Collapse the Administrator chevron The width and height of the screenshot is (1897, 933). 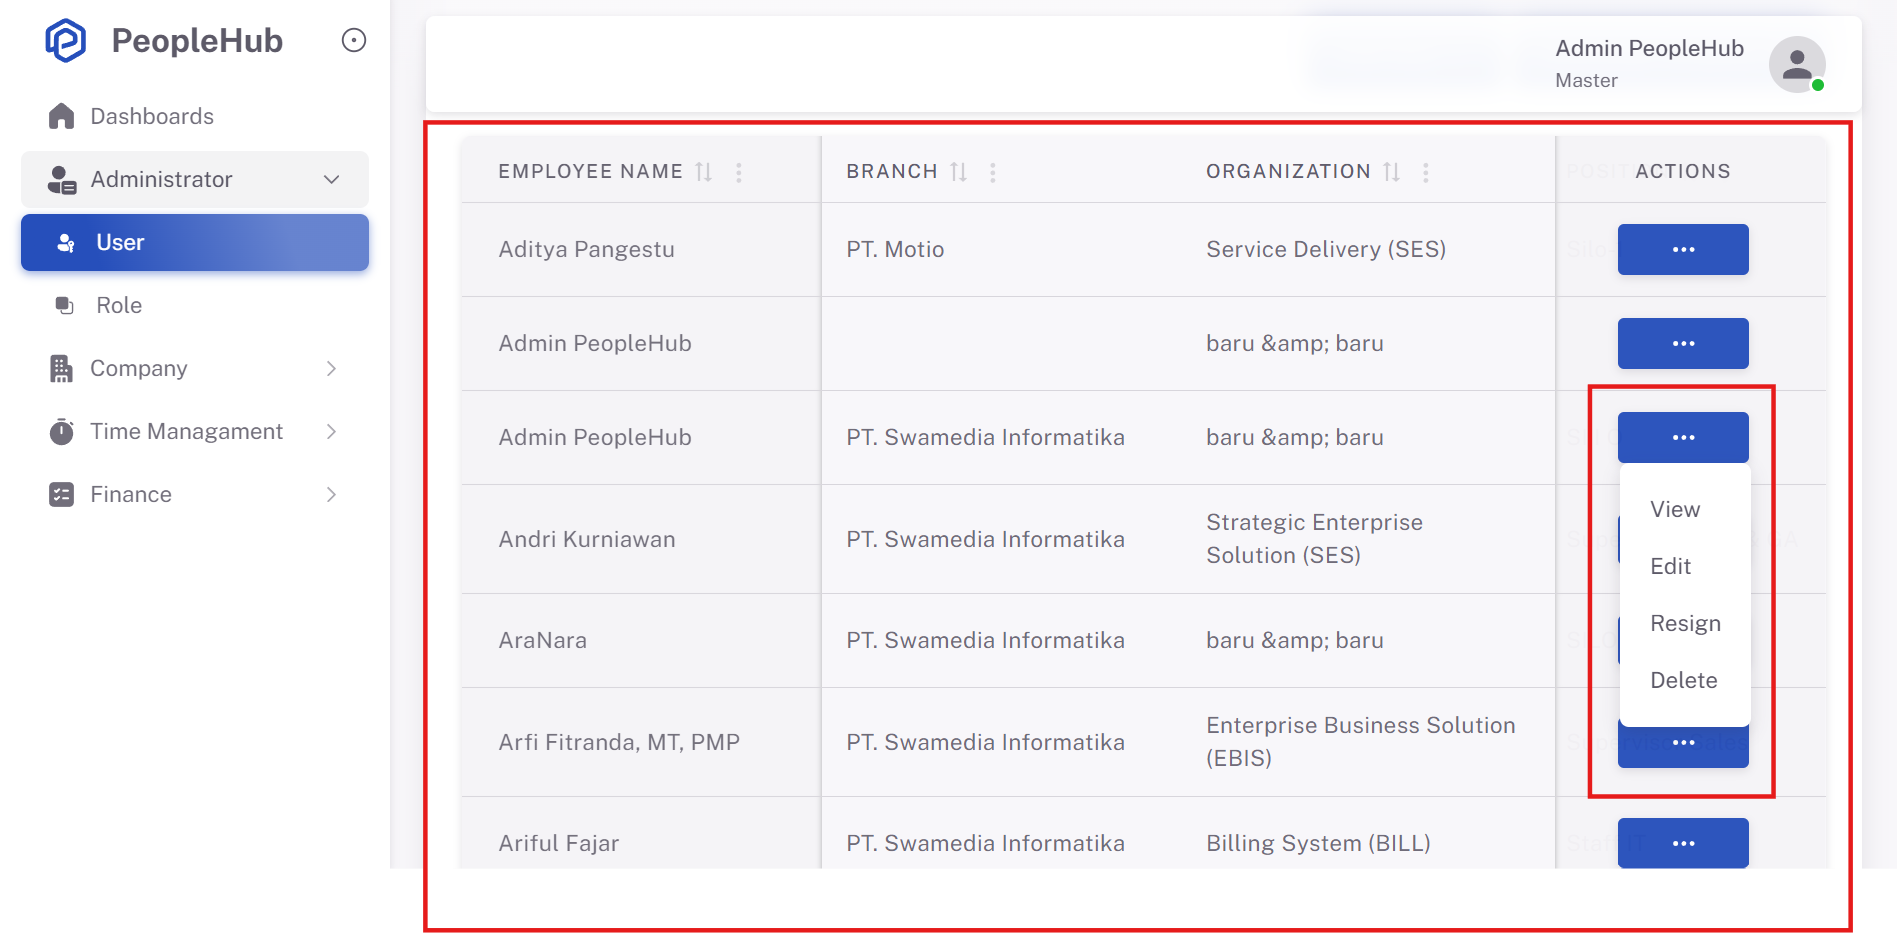pos(332,180)
